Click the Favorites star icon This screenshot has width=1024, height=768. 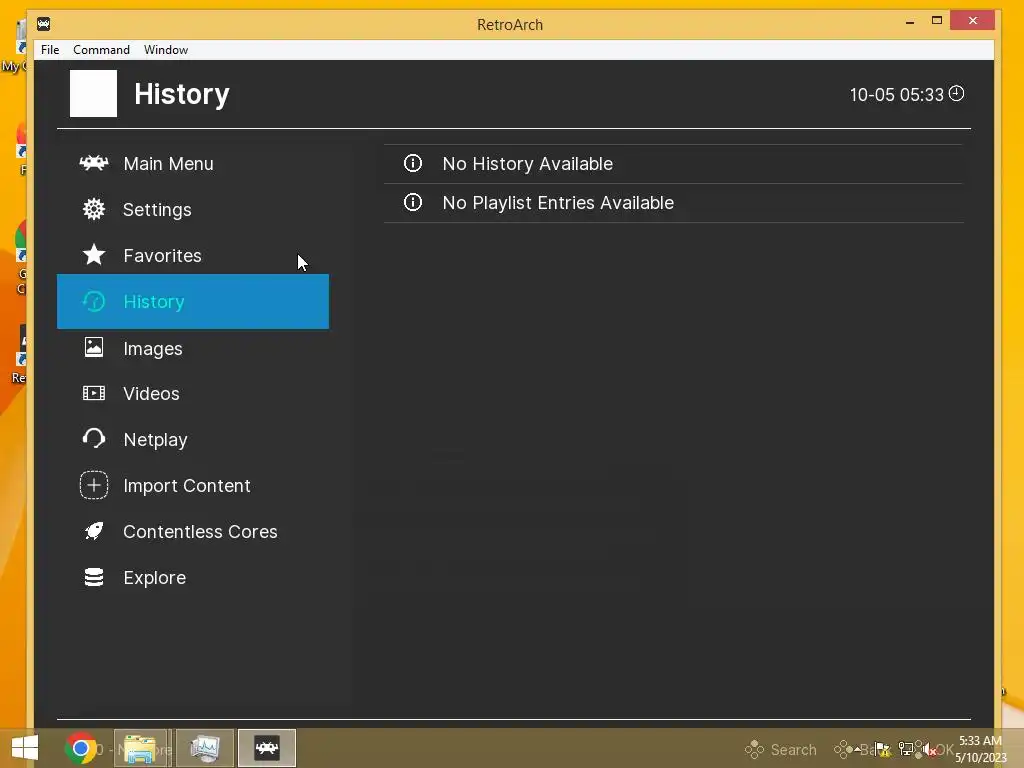click(x=94, y=255)
